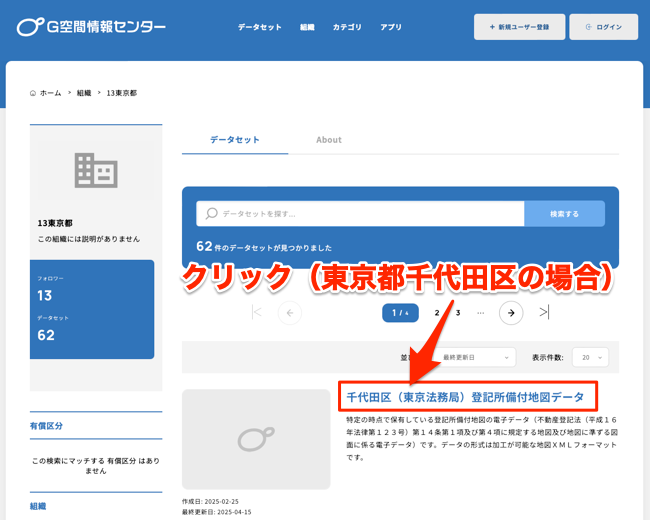Open 千代田区（東京法務局）登記所備付地図データ link

(x=465, y=397)
